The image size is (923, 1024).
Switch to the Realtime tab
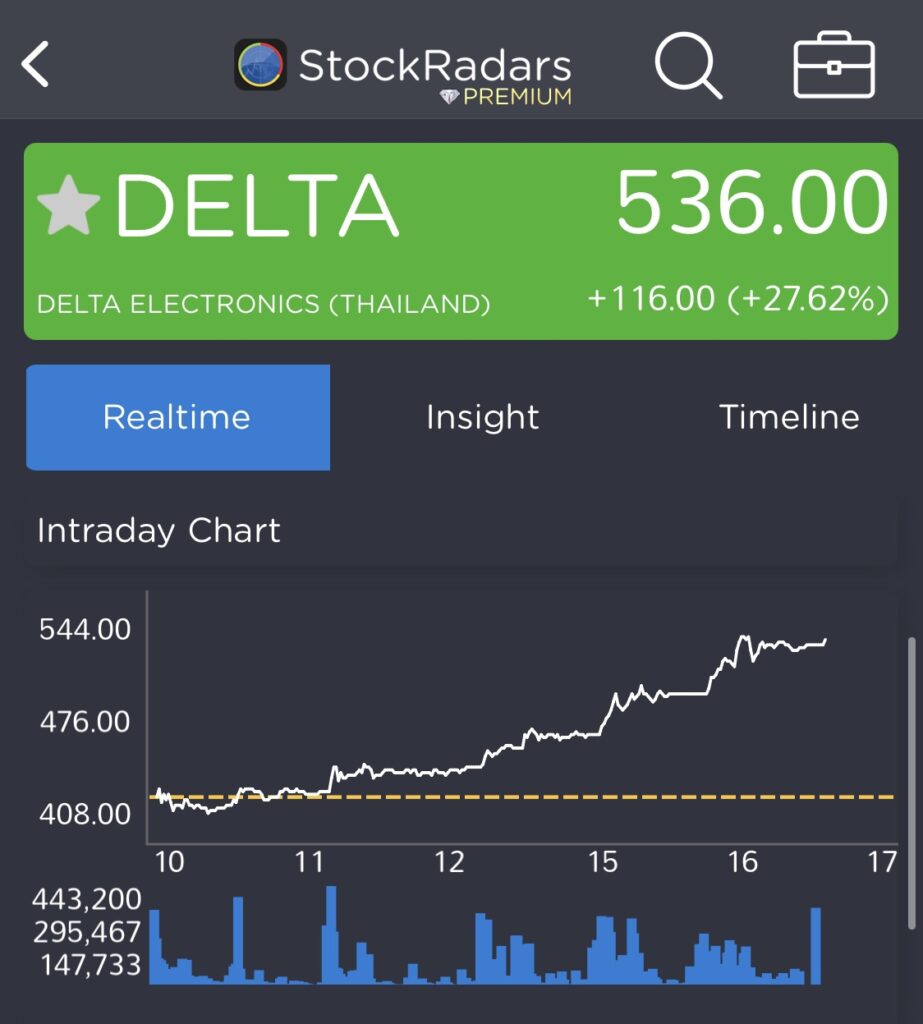(177, 417)
